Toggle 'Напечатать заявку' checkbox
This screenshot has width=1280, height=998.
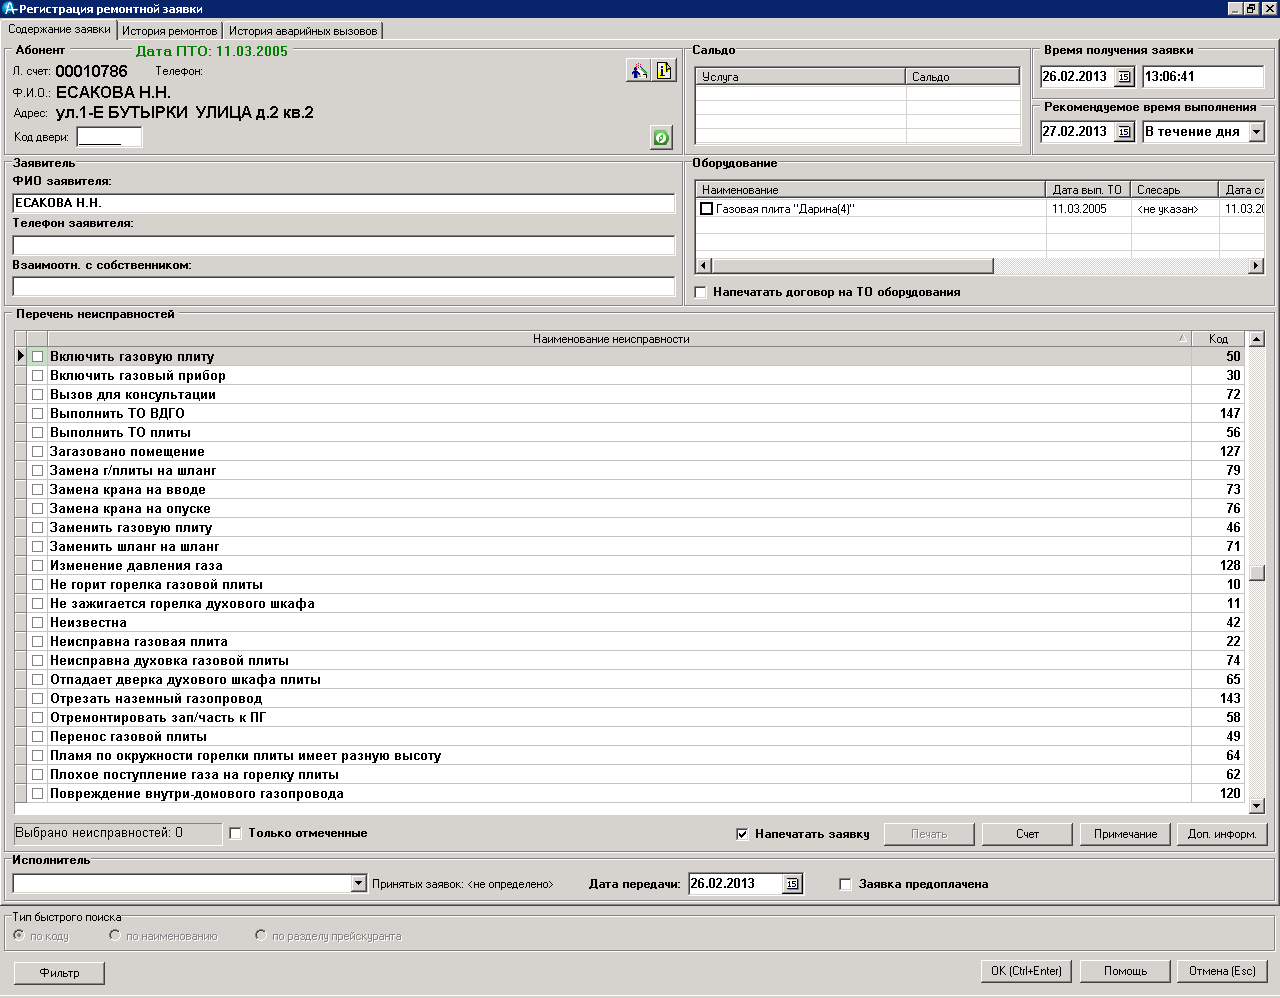742,834
